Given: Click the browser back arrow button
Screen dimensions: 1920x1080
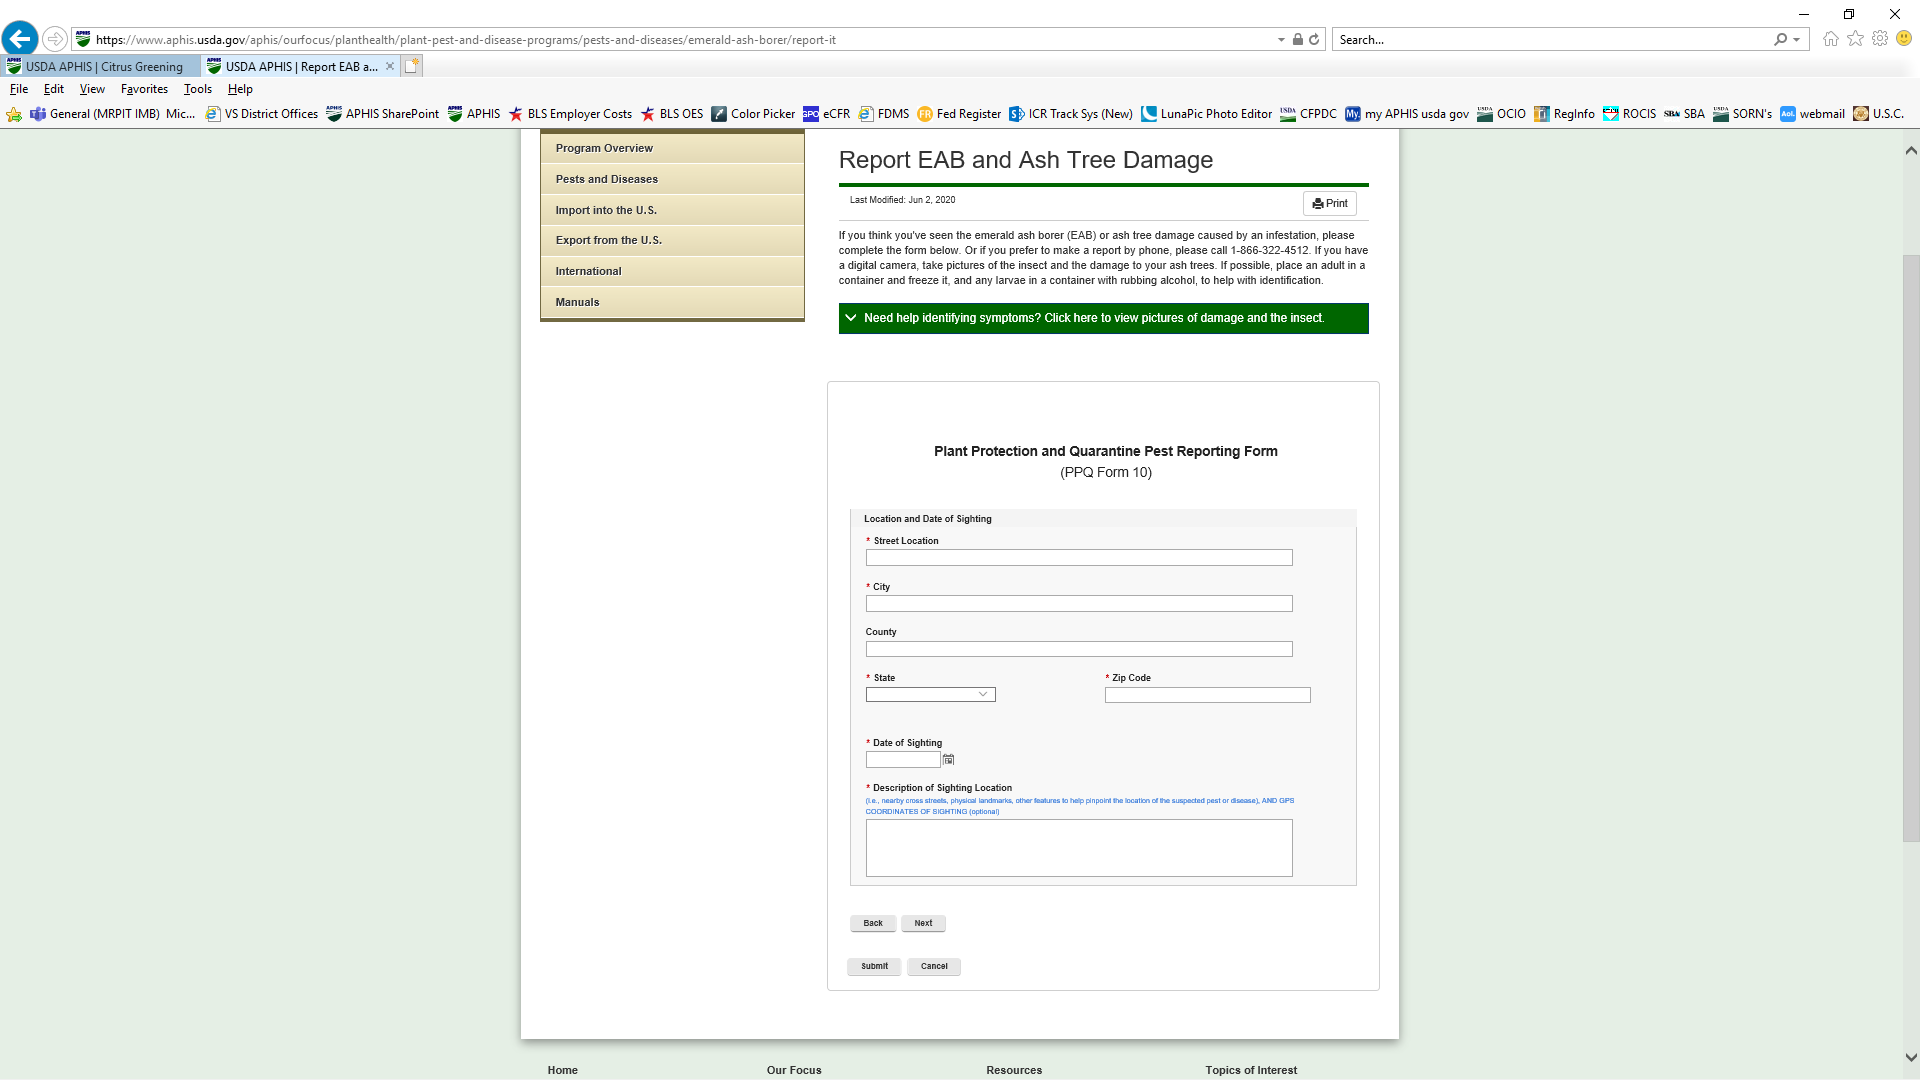Looking at the screenshot, I should click(20, 39).
